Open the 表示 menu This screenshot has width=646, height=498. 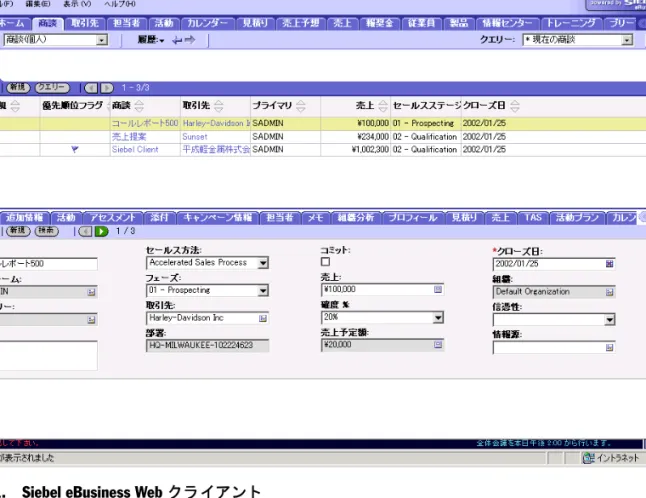[x=77, y=4]
